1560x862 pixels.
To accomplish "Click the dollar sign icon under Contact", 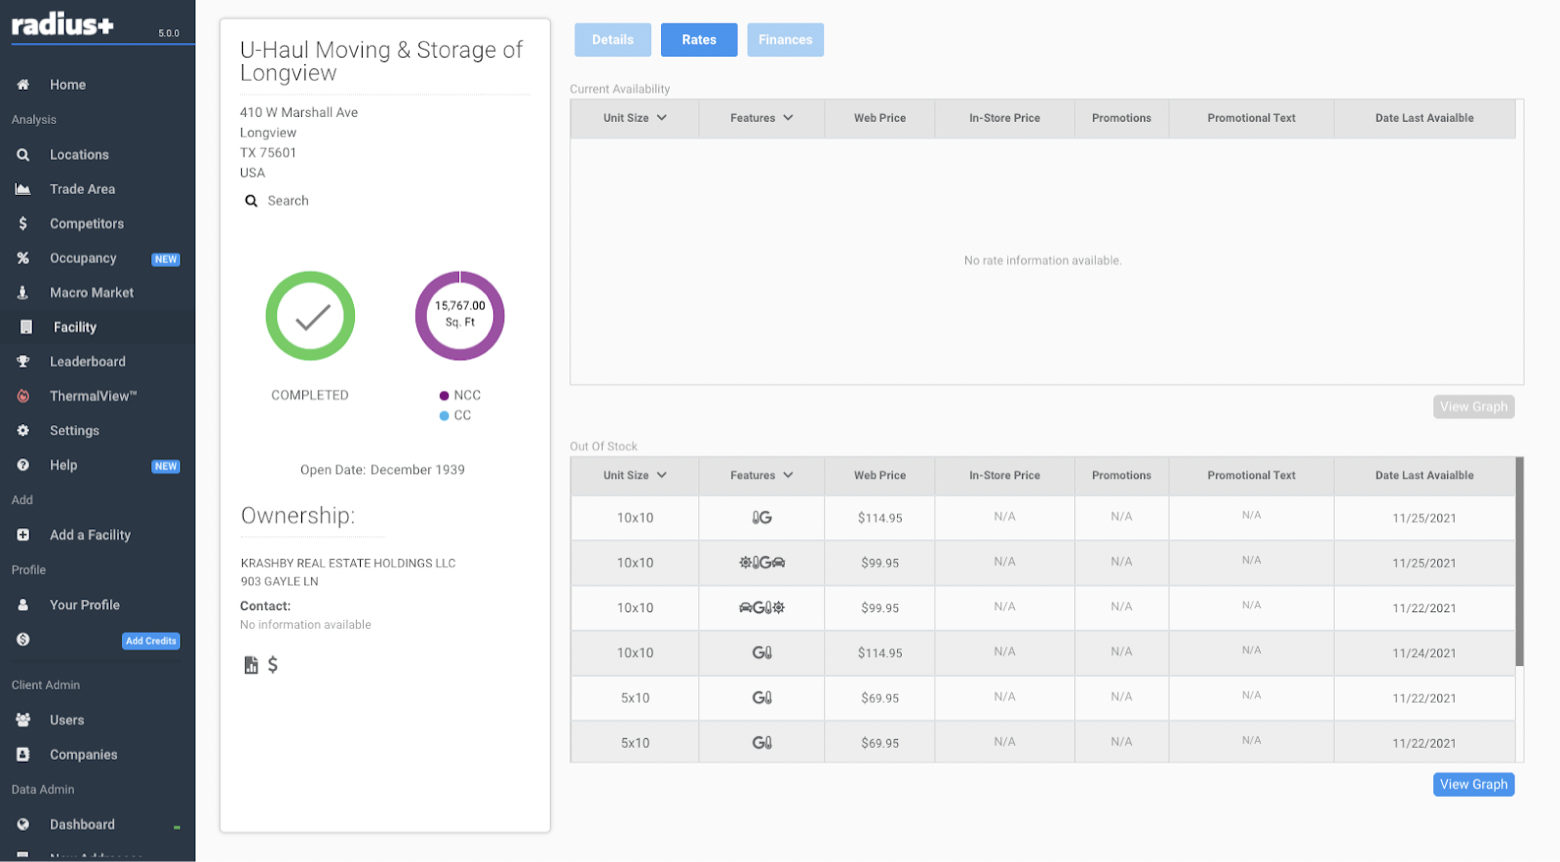I will (x=273, y=665).
